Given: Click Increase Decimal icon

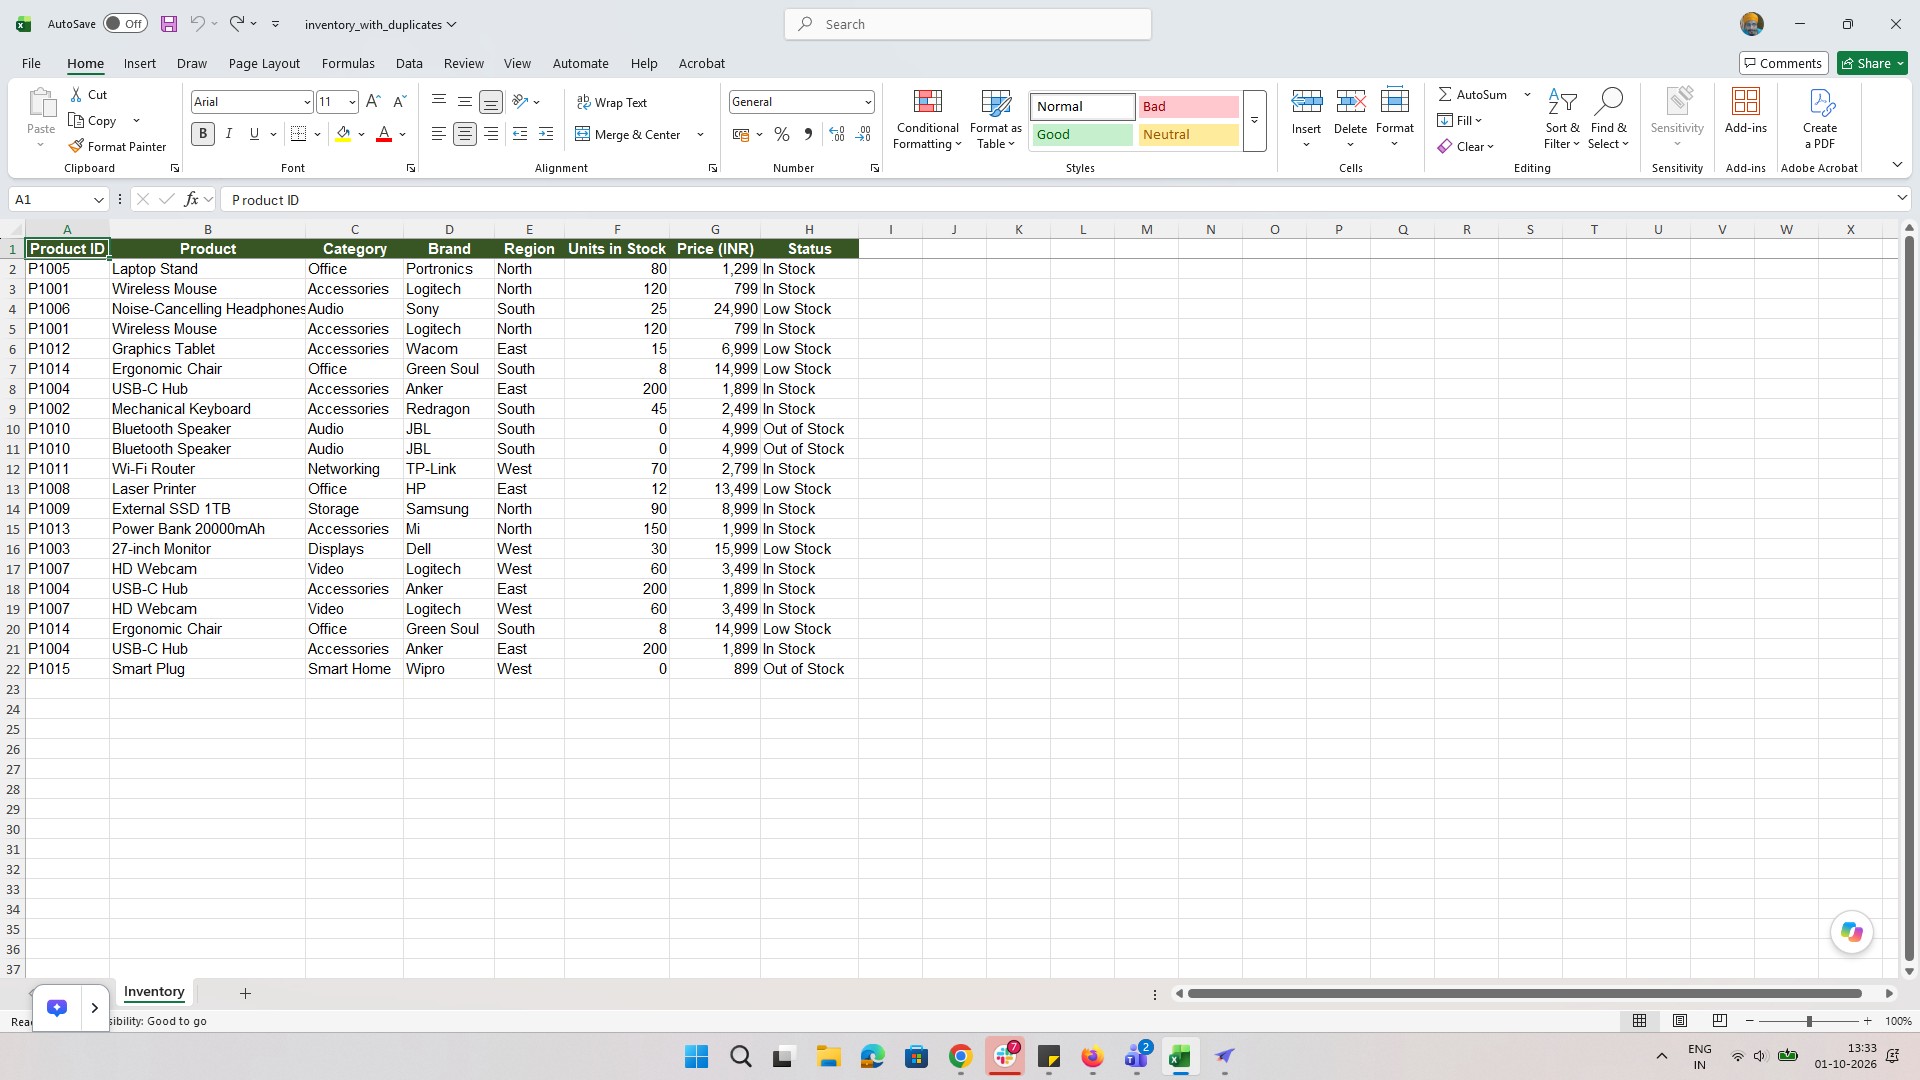Looking at the screenshot, I should point(837,134).
